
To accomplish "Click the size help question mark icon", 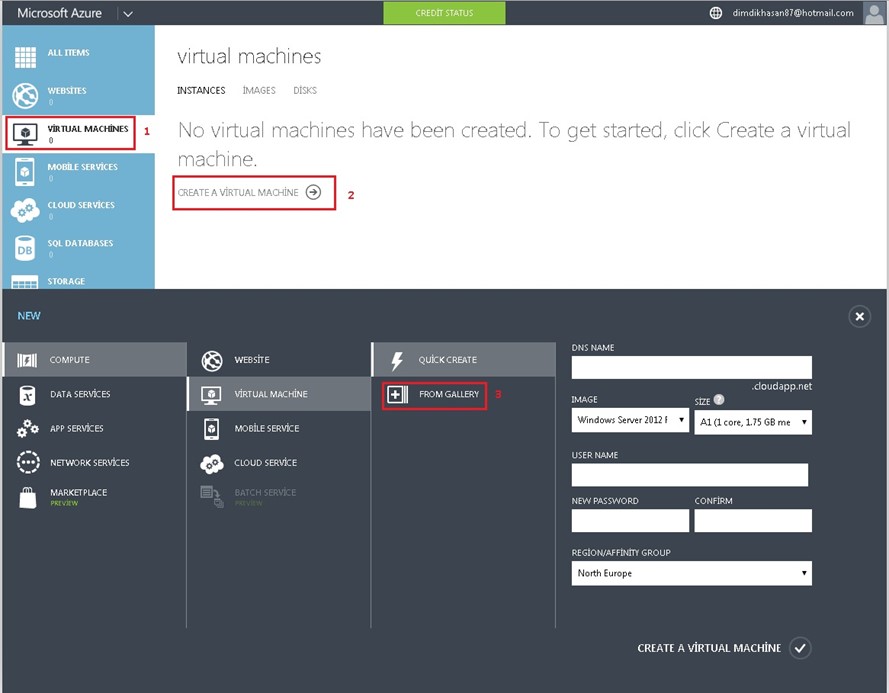I will click(718, 400).
